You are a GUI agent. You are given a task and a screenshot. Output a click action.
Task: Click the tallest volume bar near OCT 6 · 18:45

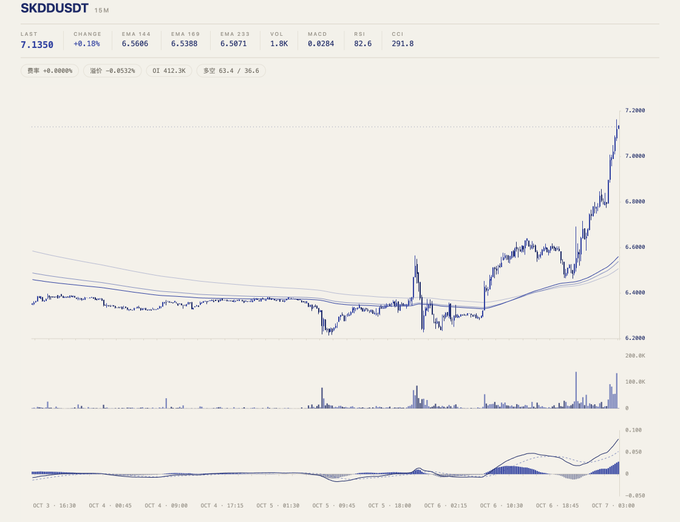pyautogui.click(x=576, y=390)
